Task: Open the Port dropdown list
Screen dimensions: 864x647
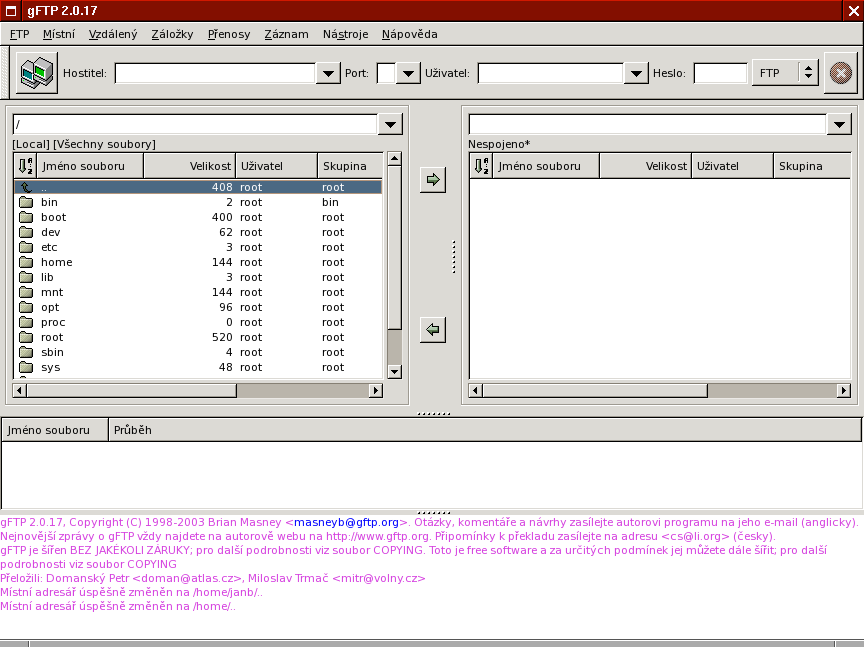Action: pos(408,73)
